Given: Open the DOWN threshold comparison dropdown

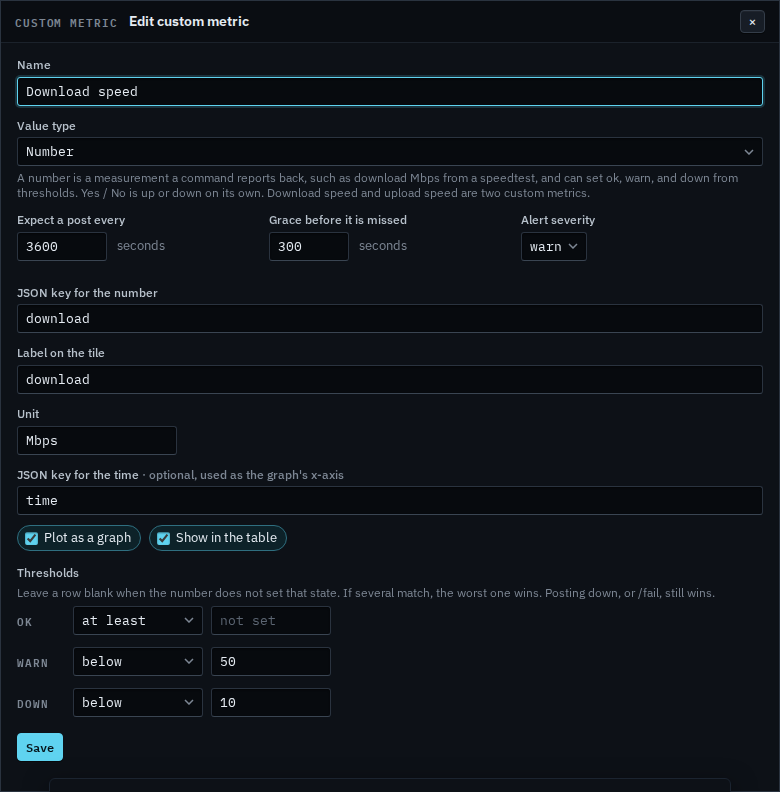Looking at the screenshot, I should (137, 702).
